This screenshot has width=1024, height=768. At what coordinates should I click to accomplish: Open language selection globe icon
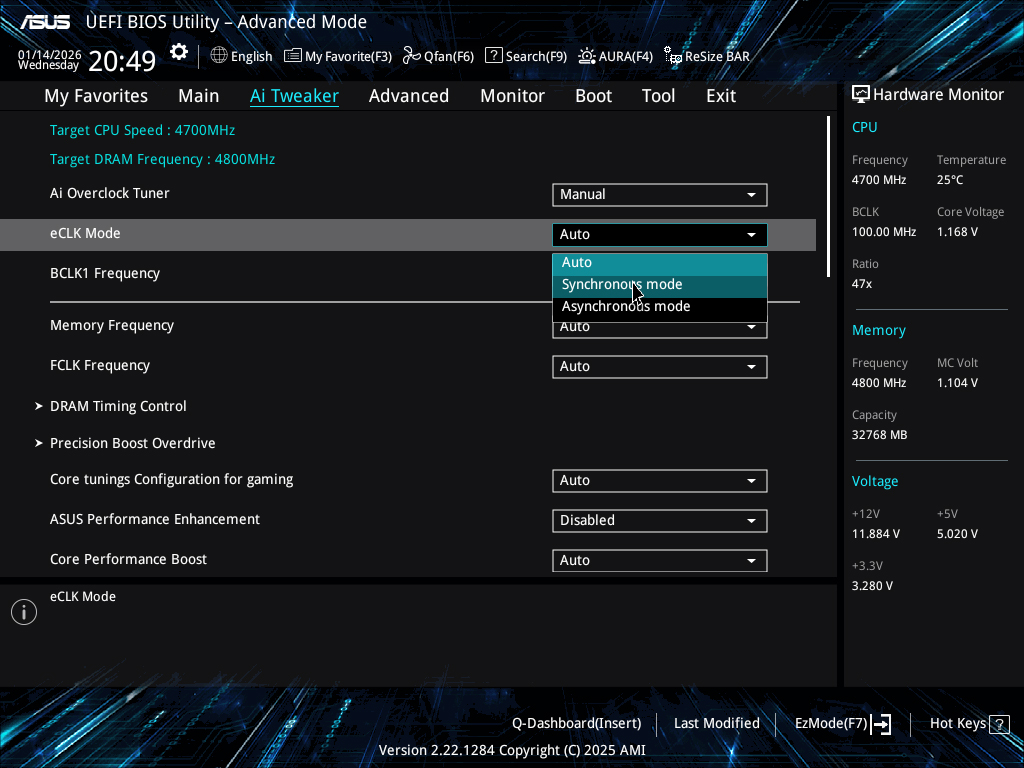click(x=219, y=56)
